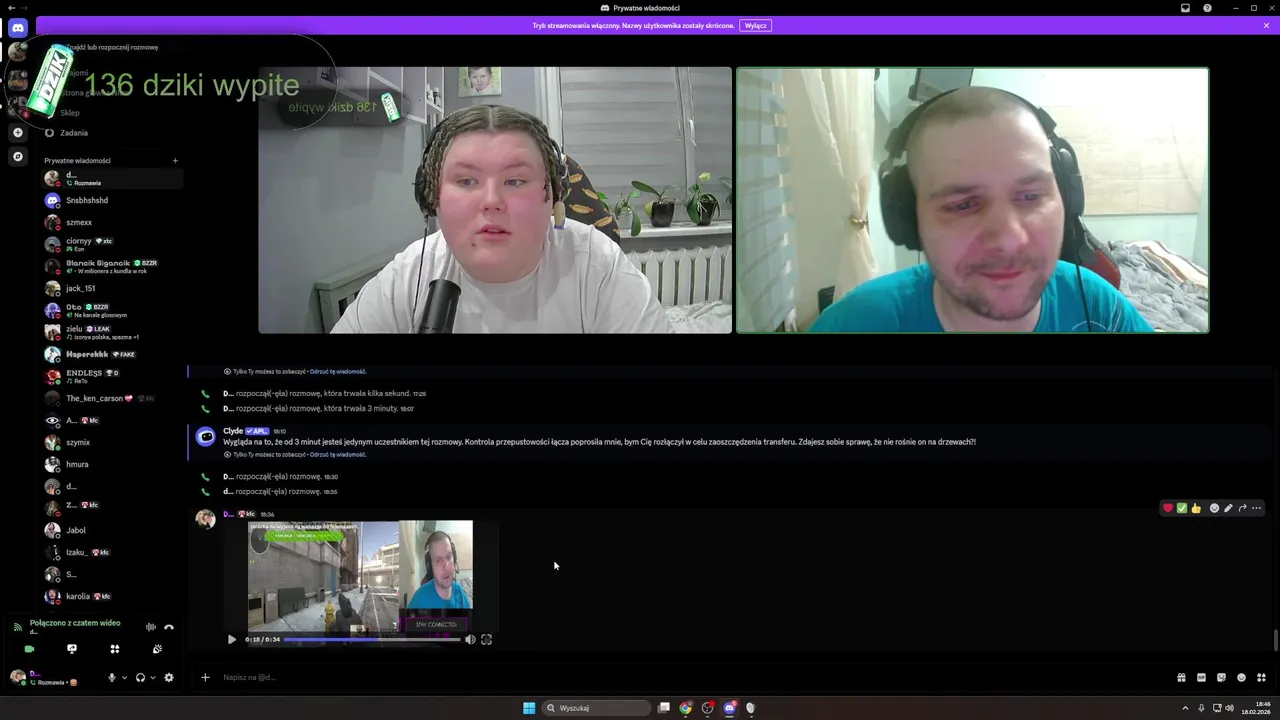
Task: Expand microphone input options arrow
Action: 124,677
